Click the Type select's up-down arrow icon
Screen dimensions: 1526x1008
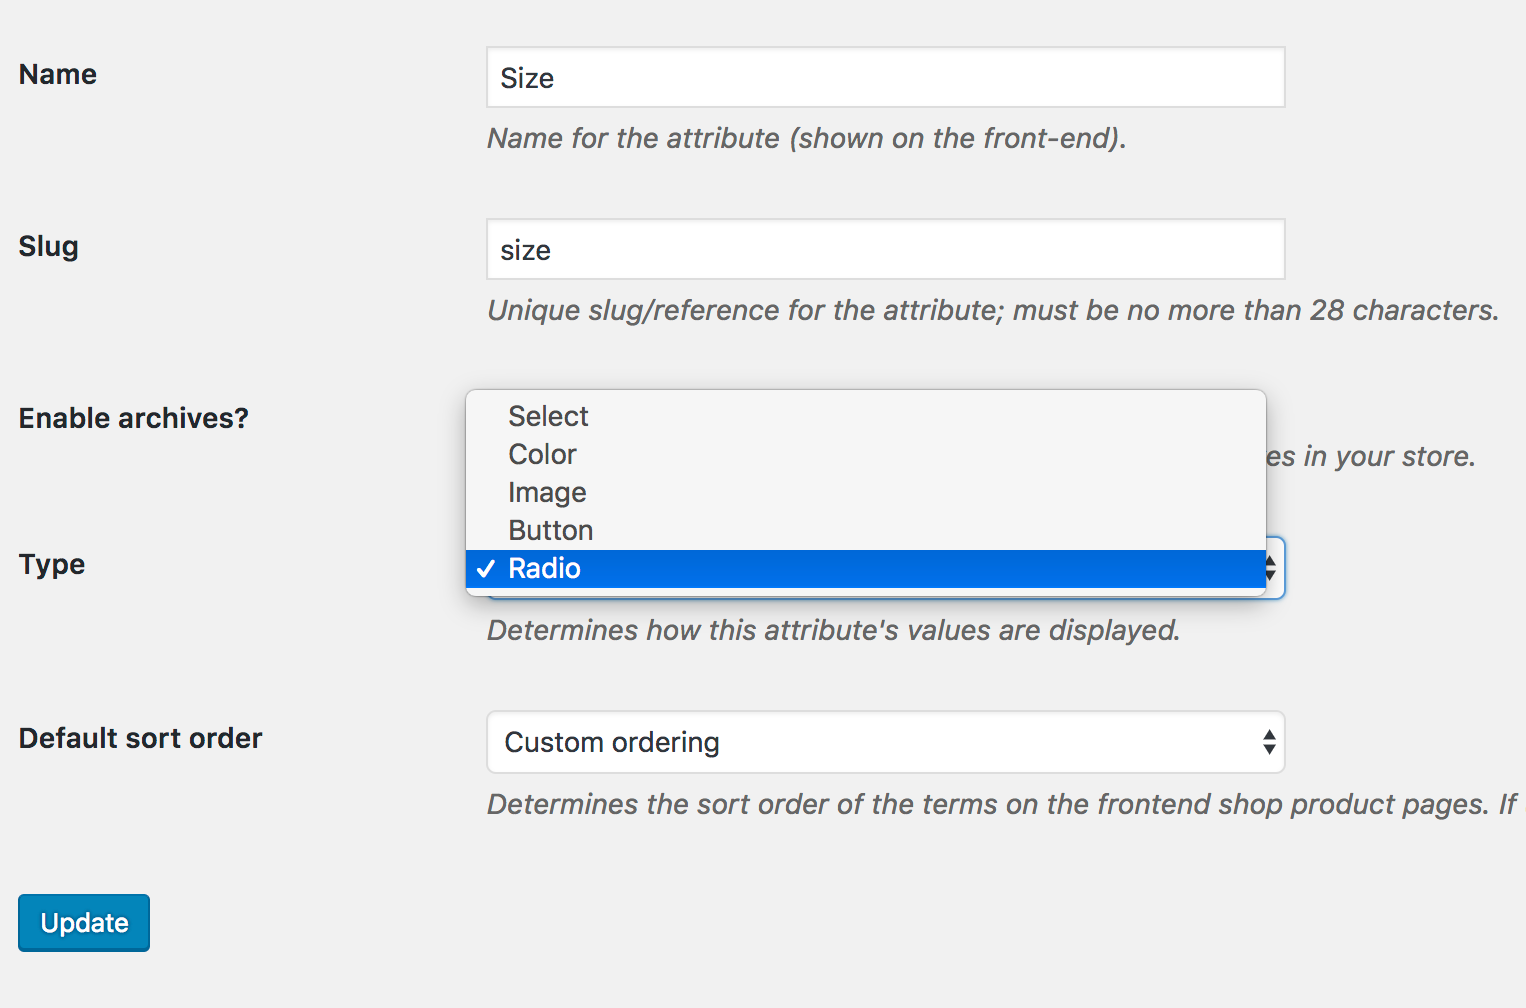(1271, 568)
